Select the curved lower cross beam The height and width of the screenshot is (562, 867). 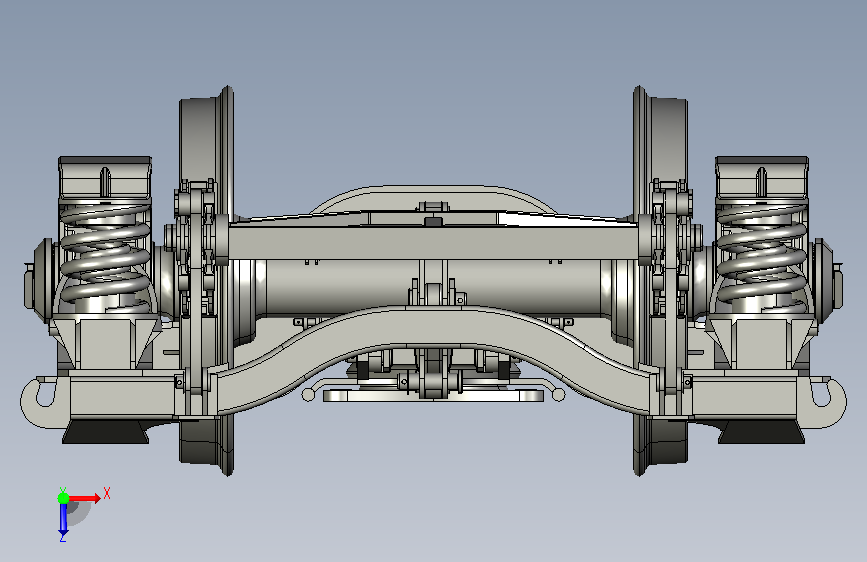click(x=434, y=326)
